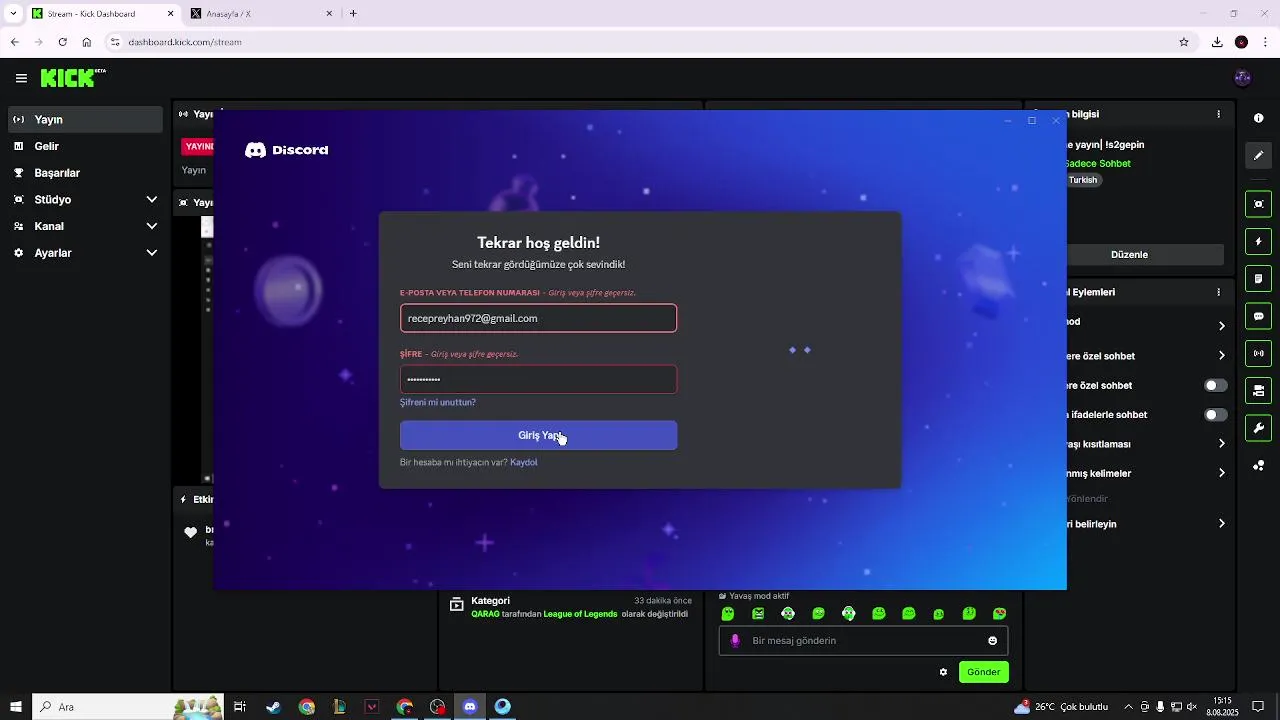Viewport: 1280px width, 720px height.
Task: Expand the 'belirleyin' row chevron
Action: (1221, 523)
